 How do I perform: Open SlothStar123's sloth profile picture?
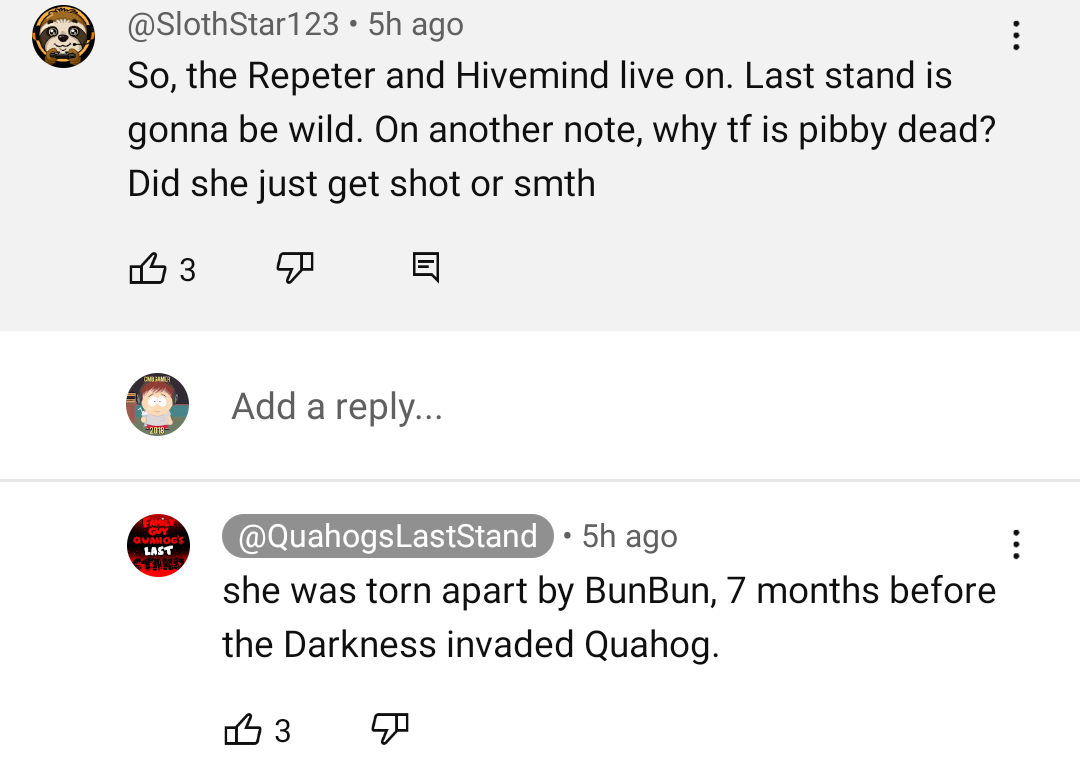click(63, 37)
